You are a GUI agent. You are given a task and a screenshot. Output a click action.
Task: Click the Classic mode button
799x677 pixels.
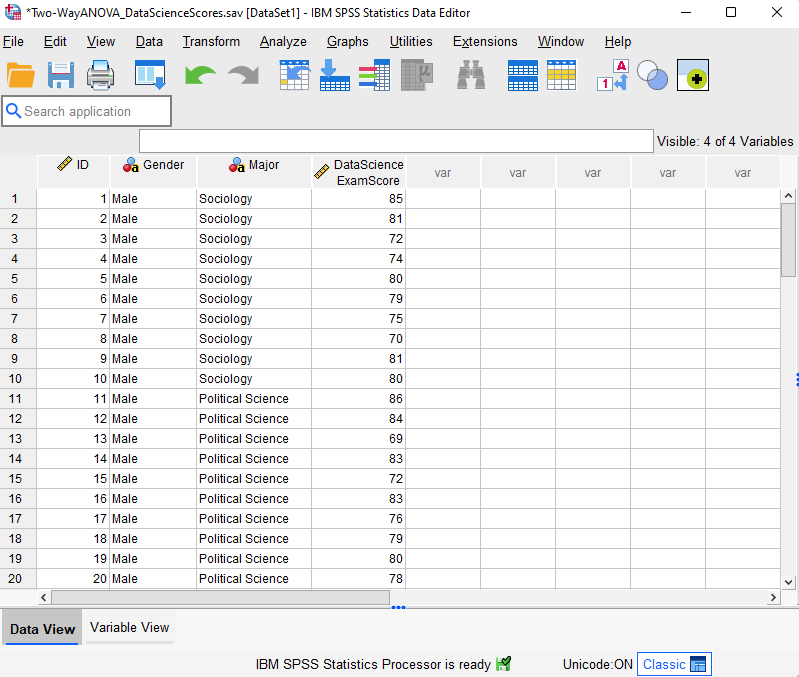674,664
